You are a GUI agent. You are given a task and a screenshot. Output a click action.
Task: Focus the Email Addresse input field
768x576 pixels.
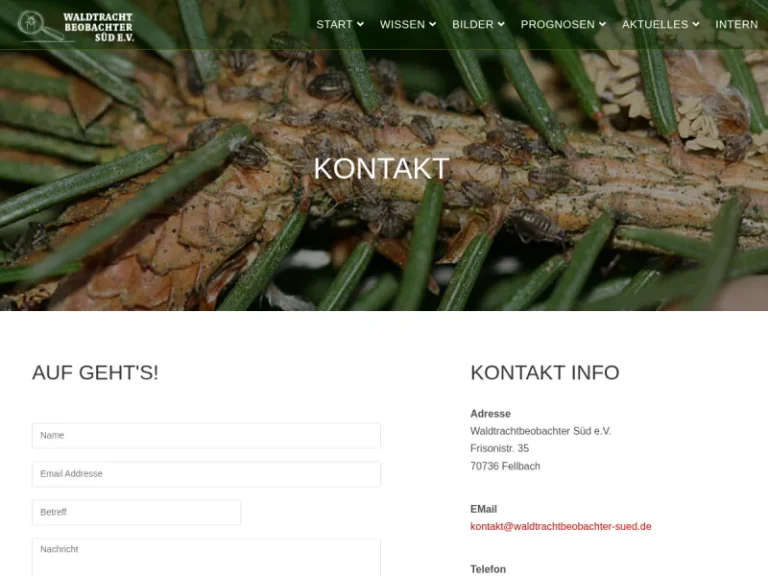[x=206, y=474]
